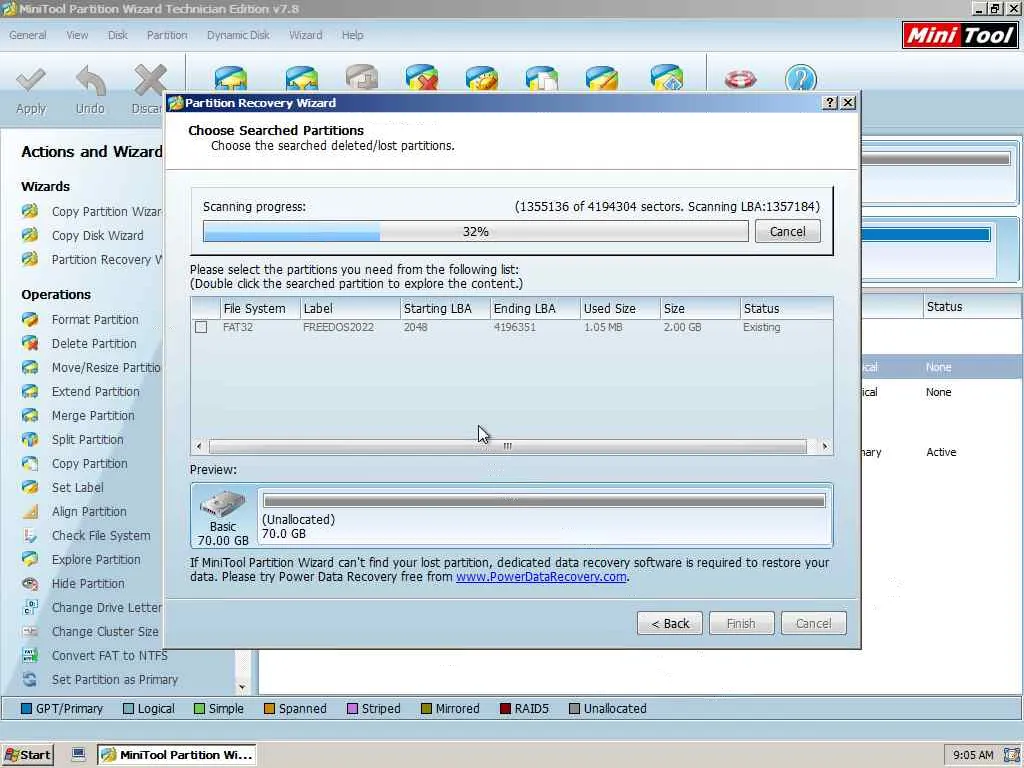Click the Copy Disk Wizard icon
Screen dimensions: 1024x768
[30, 235]
